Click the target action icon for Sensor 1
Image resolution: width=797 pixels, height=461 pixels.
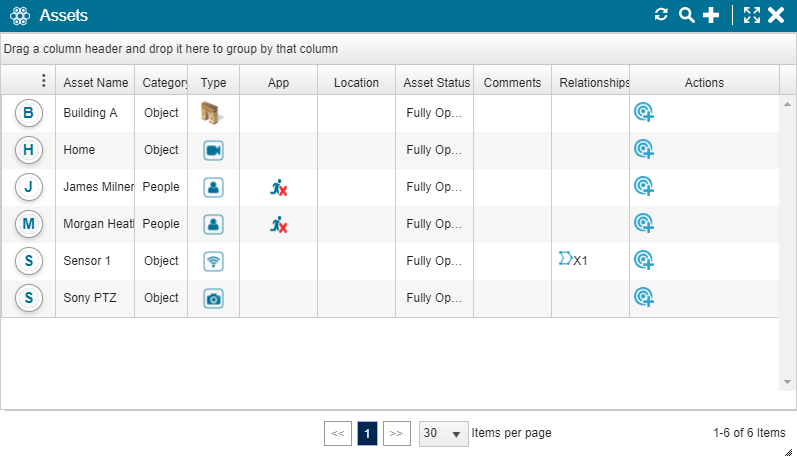coord(644,261)
